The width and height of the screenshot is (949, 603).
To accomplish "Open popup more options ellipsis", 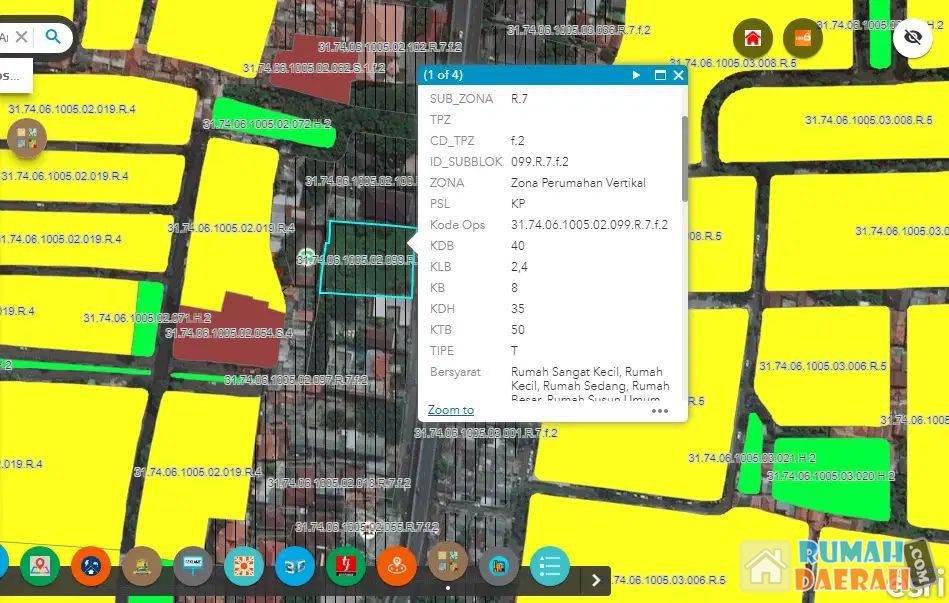I will pos(660,410).
